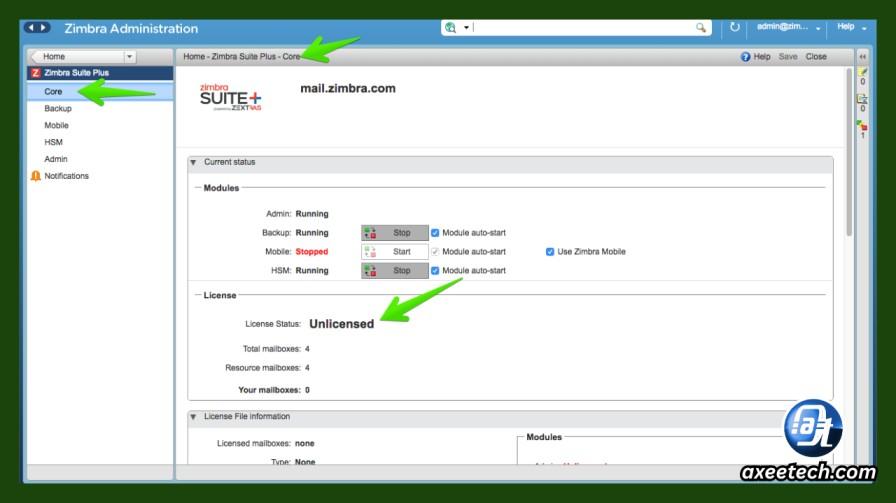Toggle Use Zimbra Mobile checkbox

pos(550,252)
